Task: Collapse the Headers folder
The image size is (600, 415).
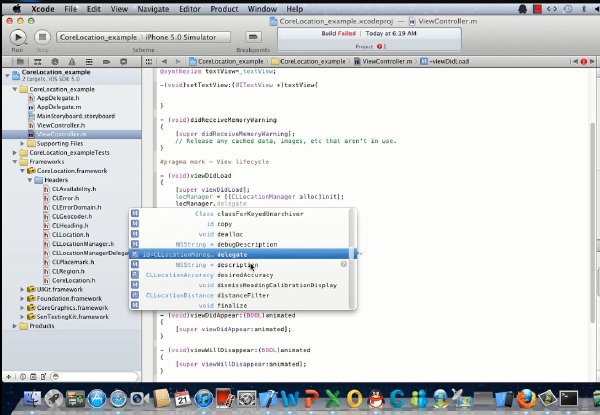Action: tap(30, 180)
